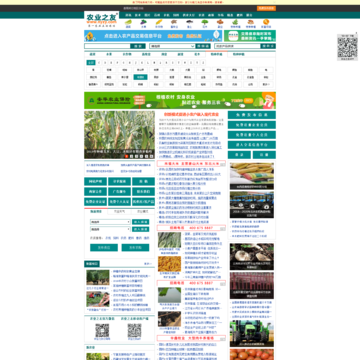This screenshot has width=360, height=360.
Task: Focus the top-left search input field
Action: (107, 46)
